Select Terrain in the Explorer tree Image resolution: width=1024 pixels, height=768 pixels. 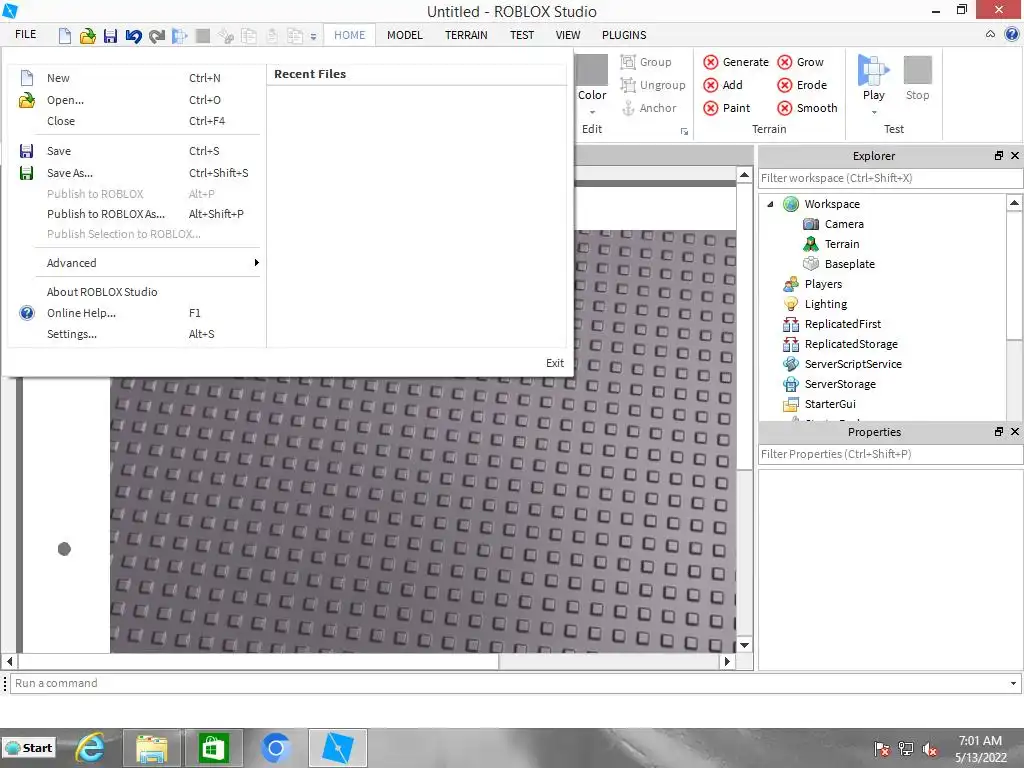(x=831, y=244)
